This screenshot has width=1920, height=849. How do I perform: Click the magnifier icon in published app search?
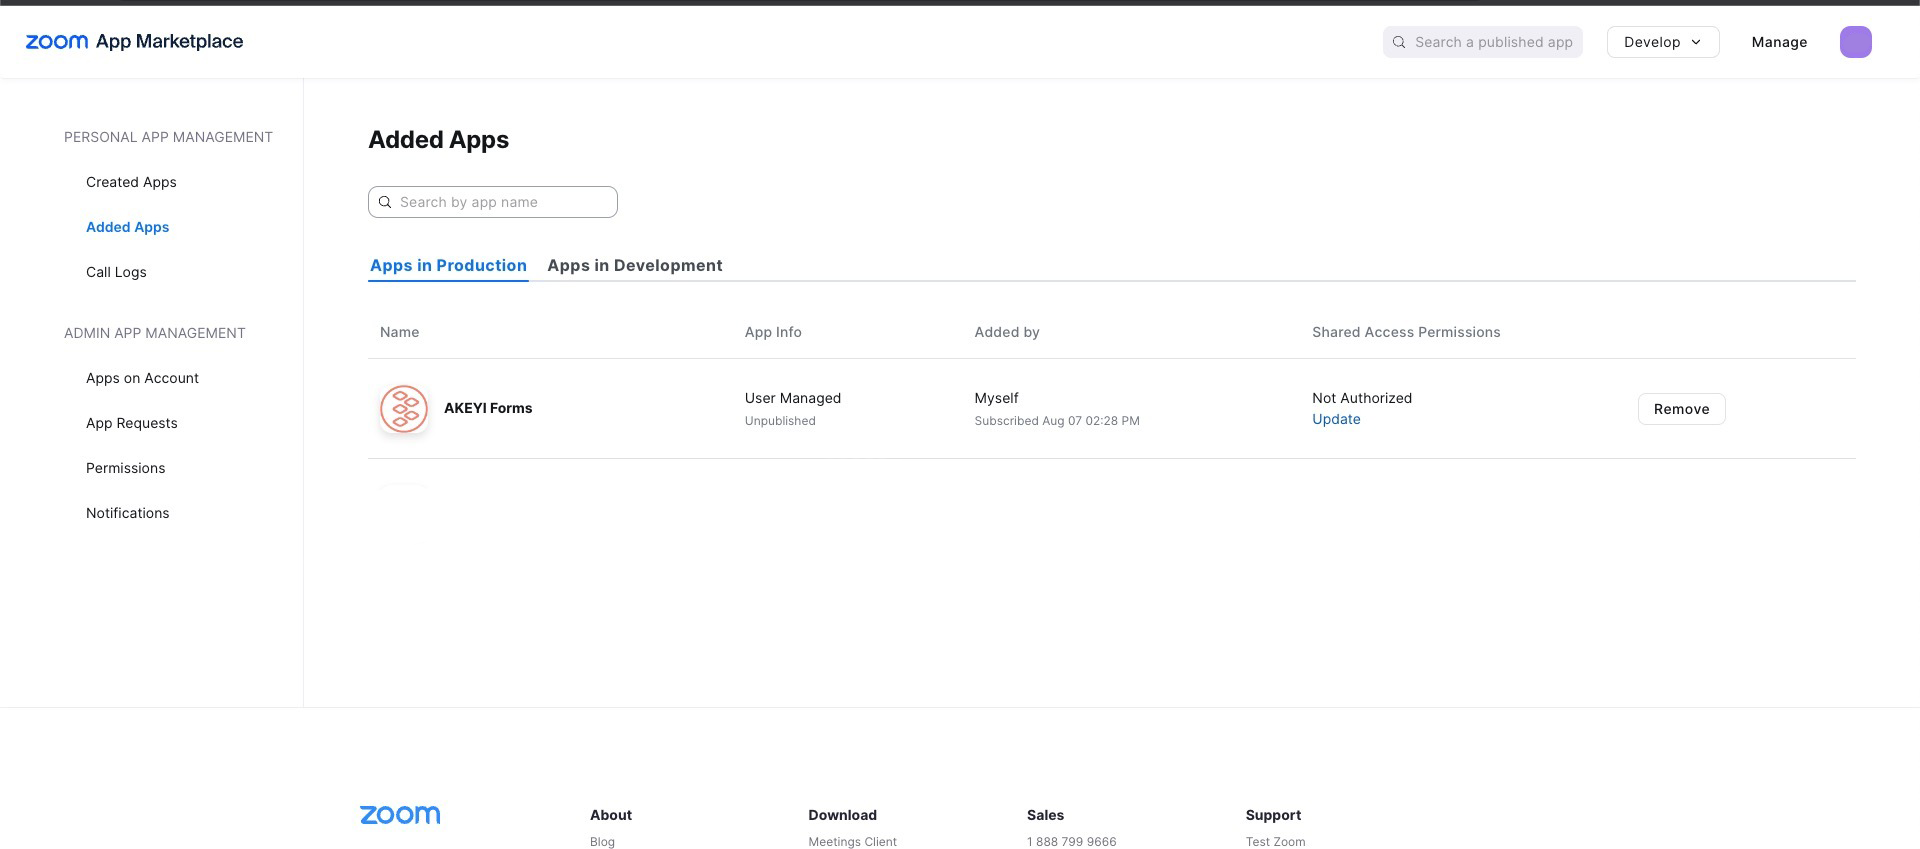tap(1399, 42)
